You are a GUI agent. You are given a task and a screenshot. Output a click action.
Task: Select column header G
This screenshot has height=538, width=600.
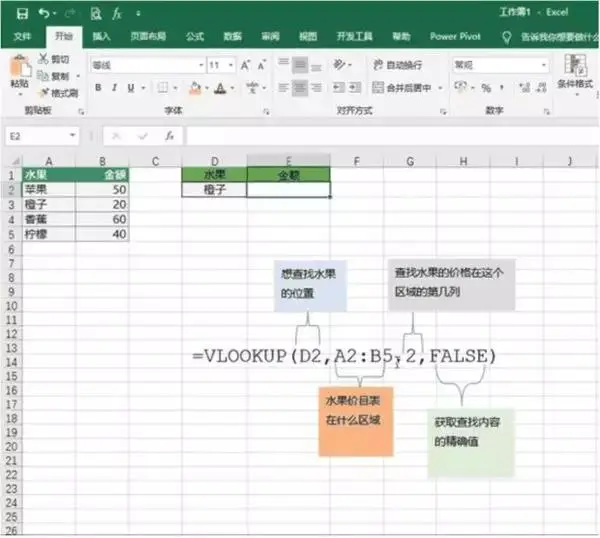click(x=410, y=161)
